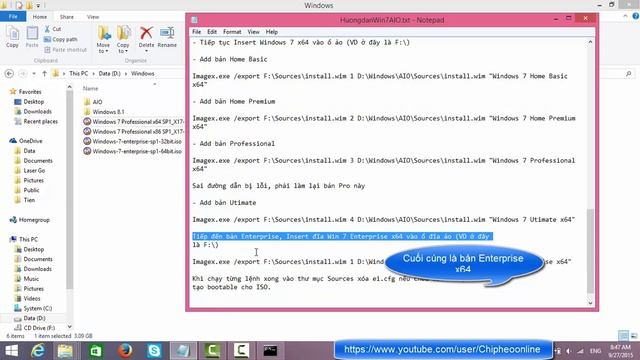This screenshot has width=640, height=360.
Task: Click Windows in the address breadcrumb
Action: (x=142, y=73)
